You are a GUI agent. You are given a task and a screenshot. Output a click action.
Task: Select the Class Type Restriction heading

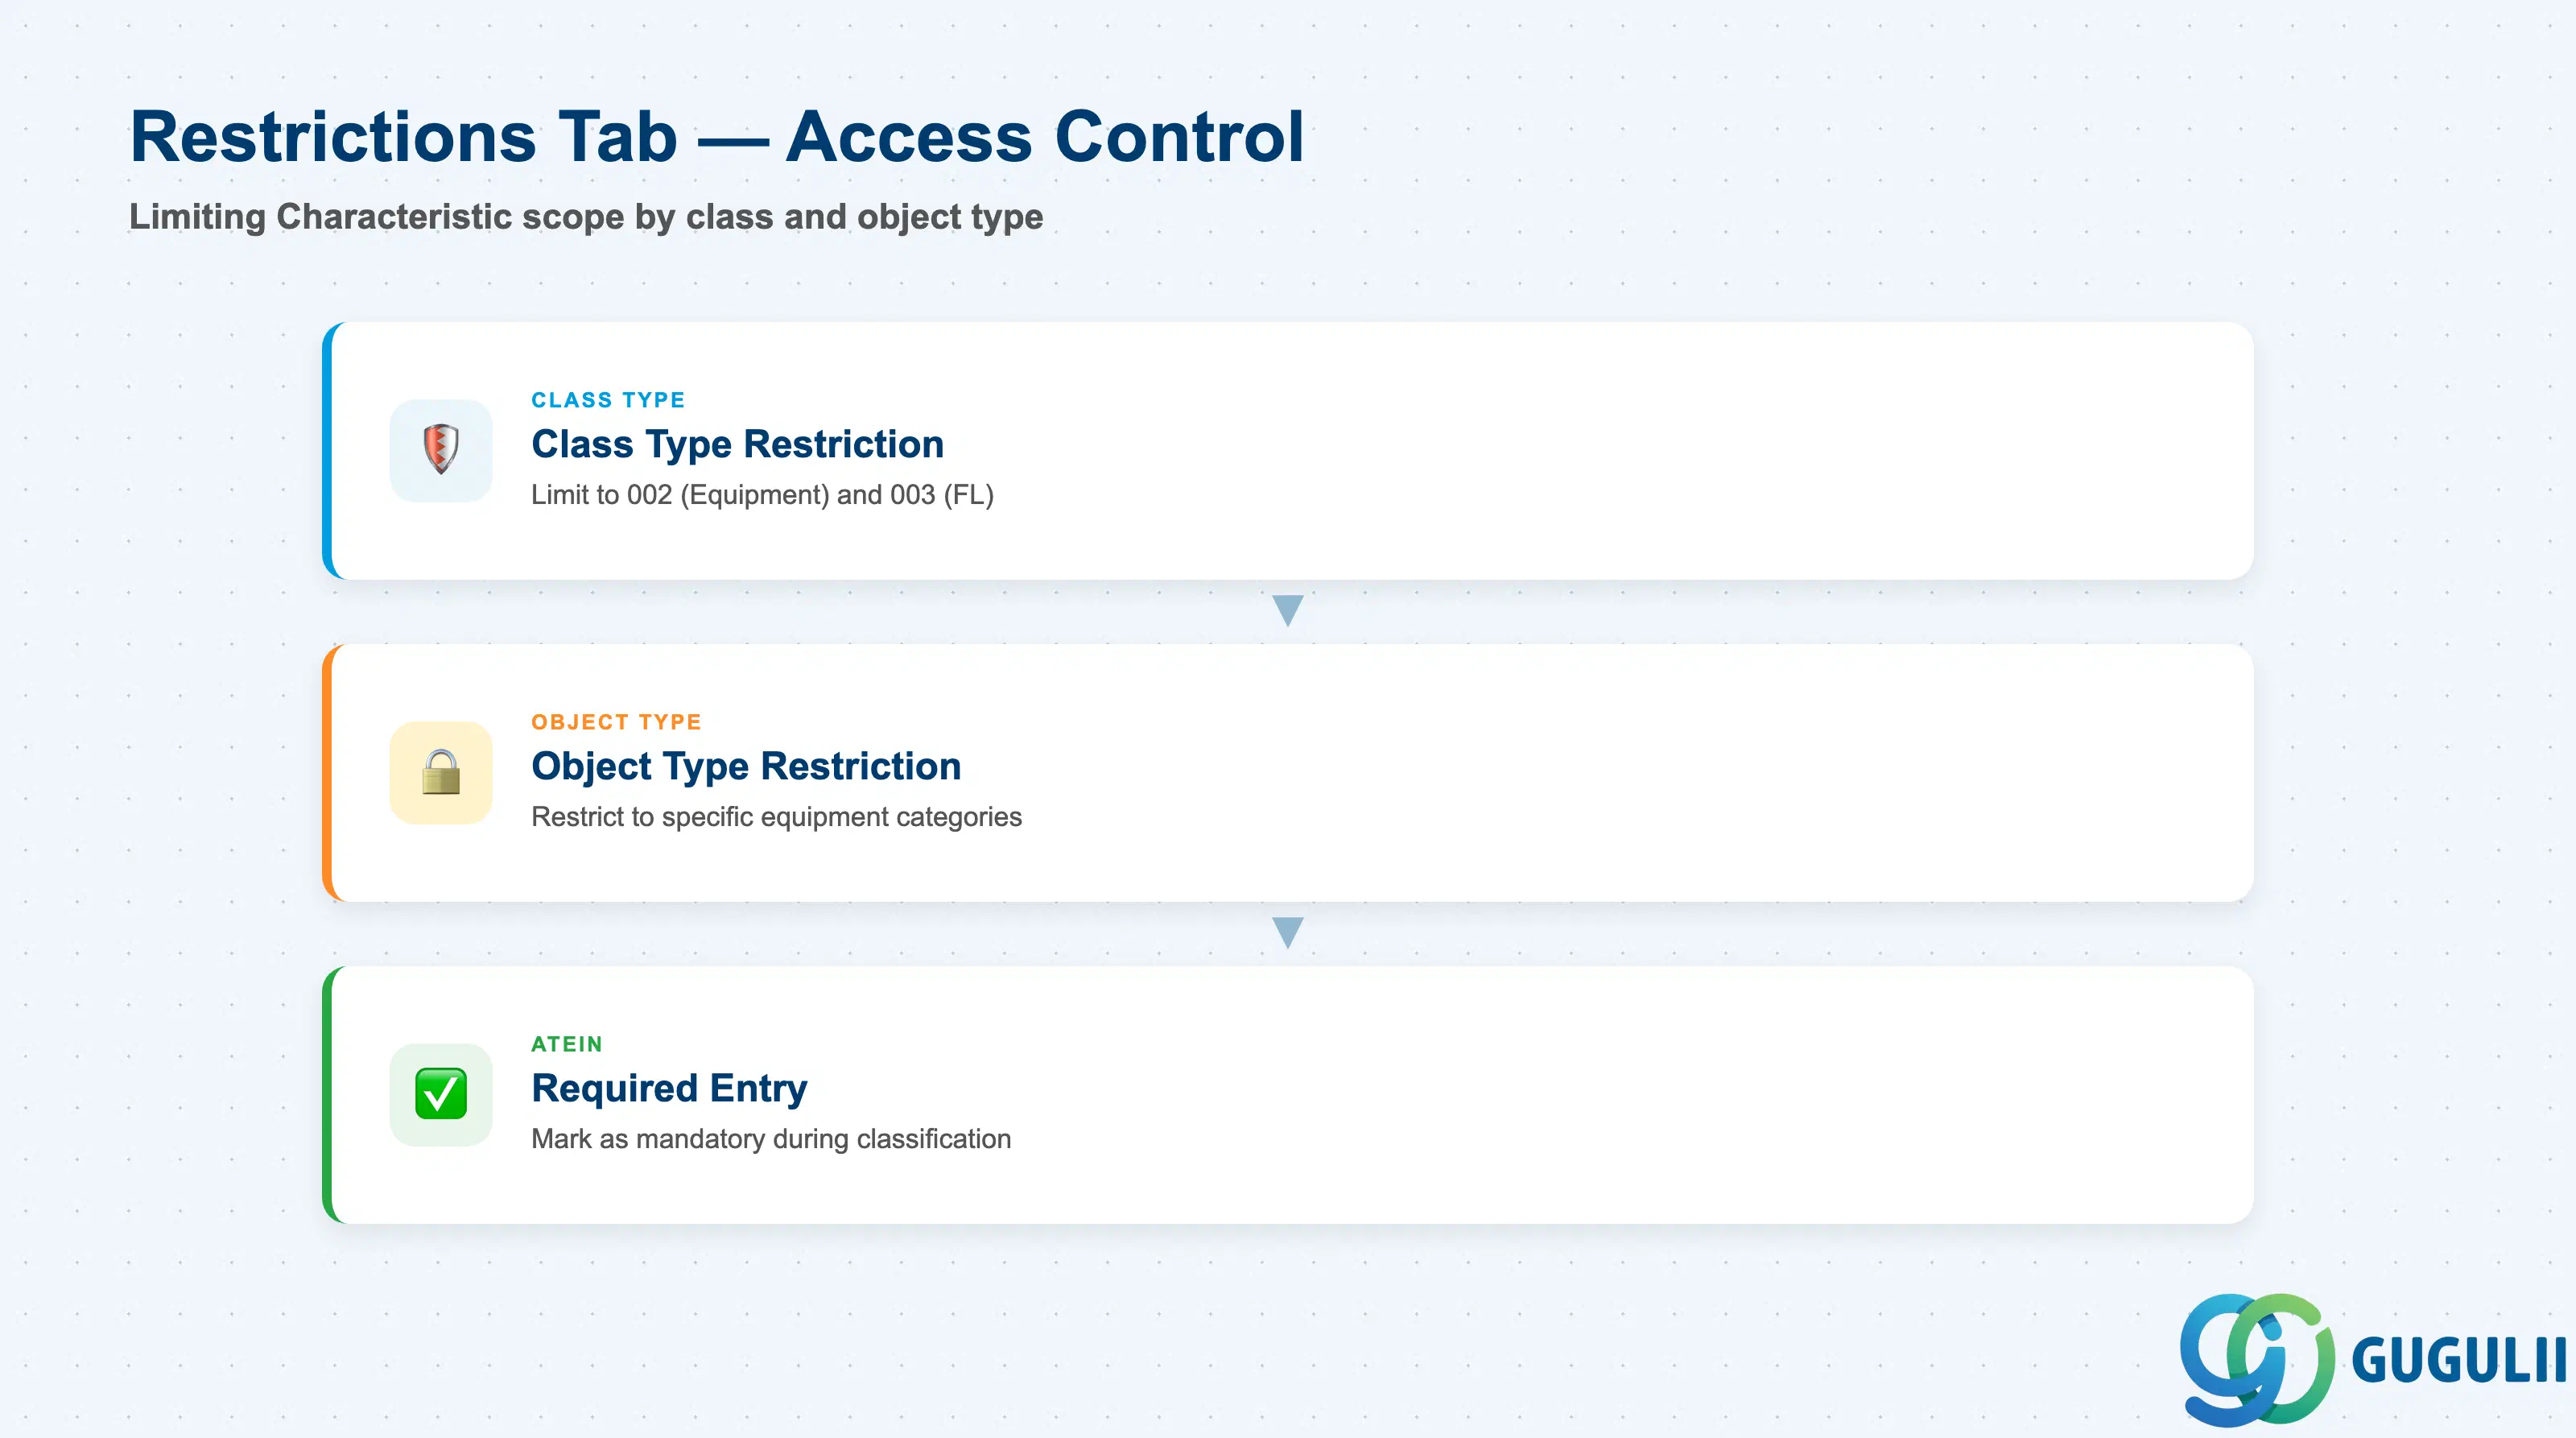tap(737, 444)
